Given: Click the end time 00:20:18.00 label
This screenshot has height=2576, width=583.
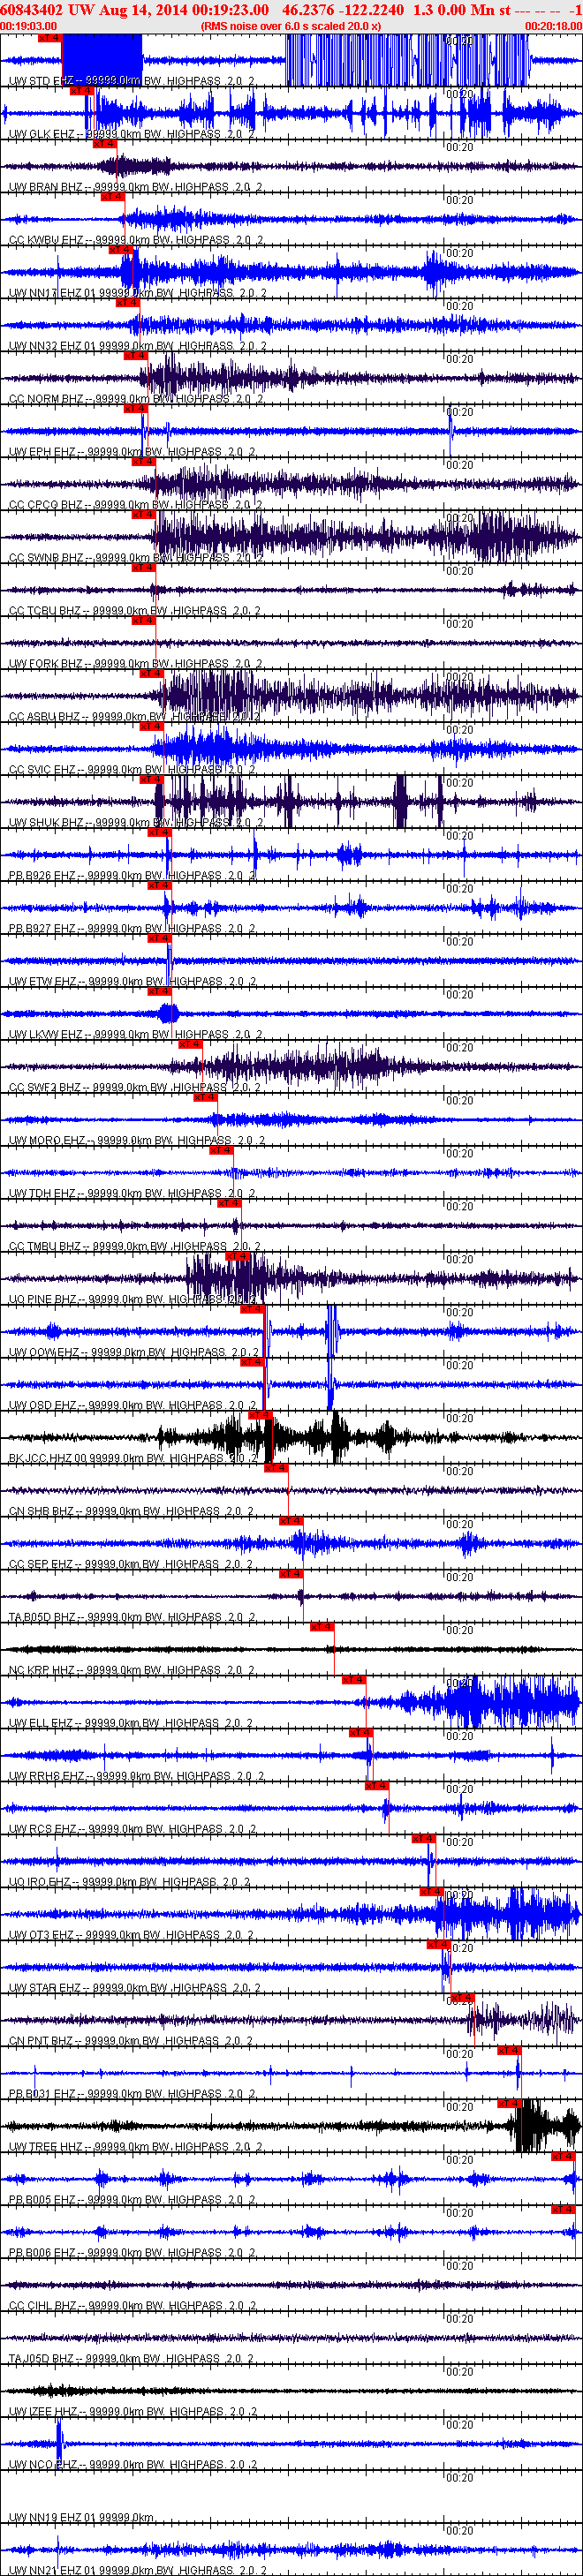Looking at the screenshot, I should (x=553, y=26).
